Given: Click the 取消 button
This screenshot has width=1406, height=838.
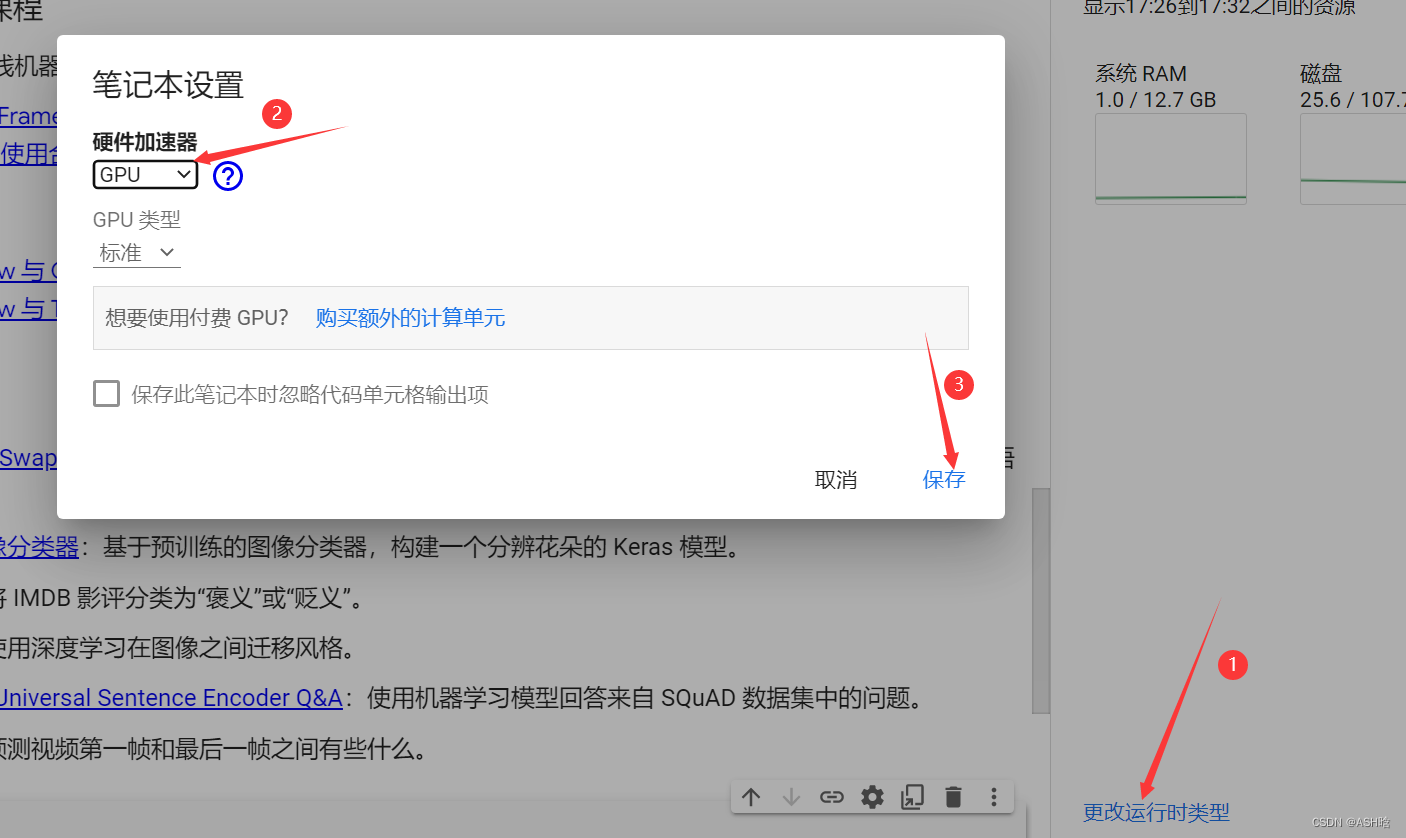Looking at the screenshot, I should pyautogui.click(x=836, y=480).
